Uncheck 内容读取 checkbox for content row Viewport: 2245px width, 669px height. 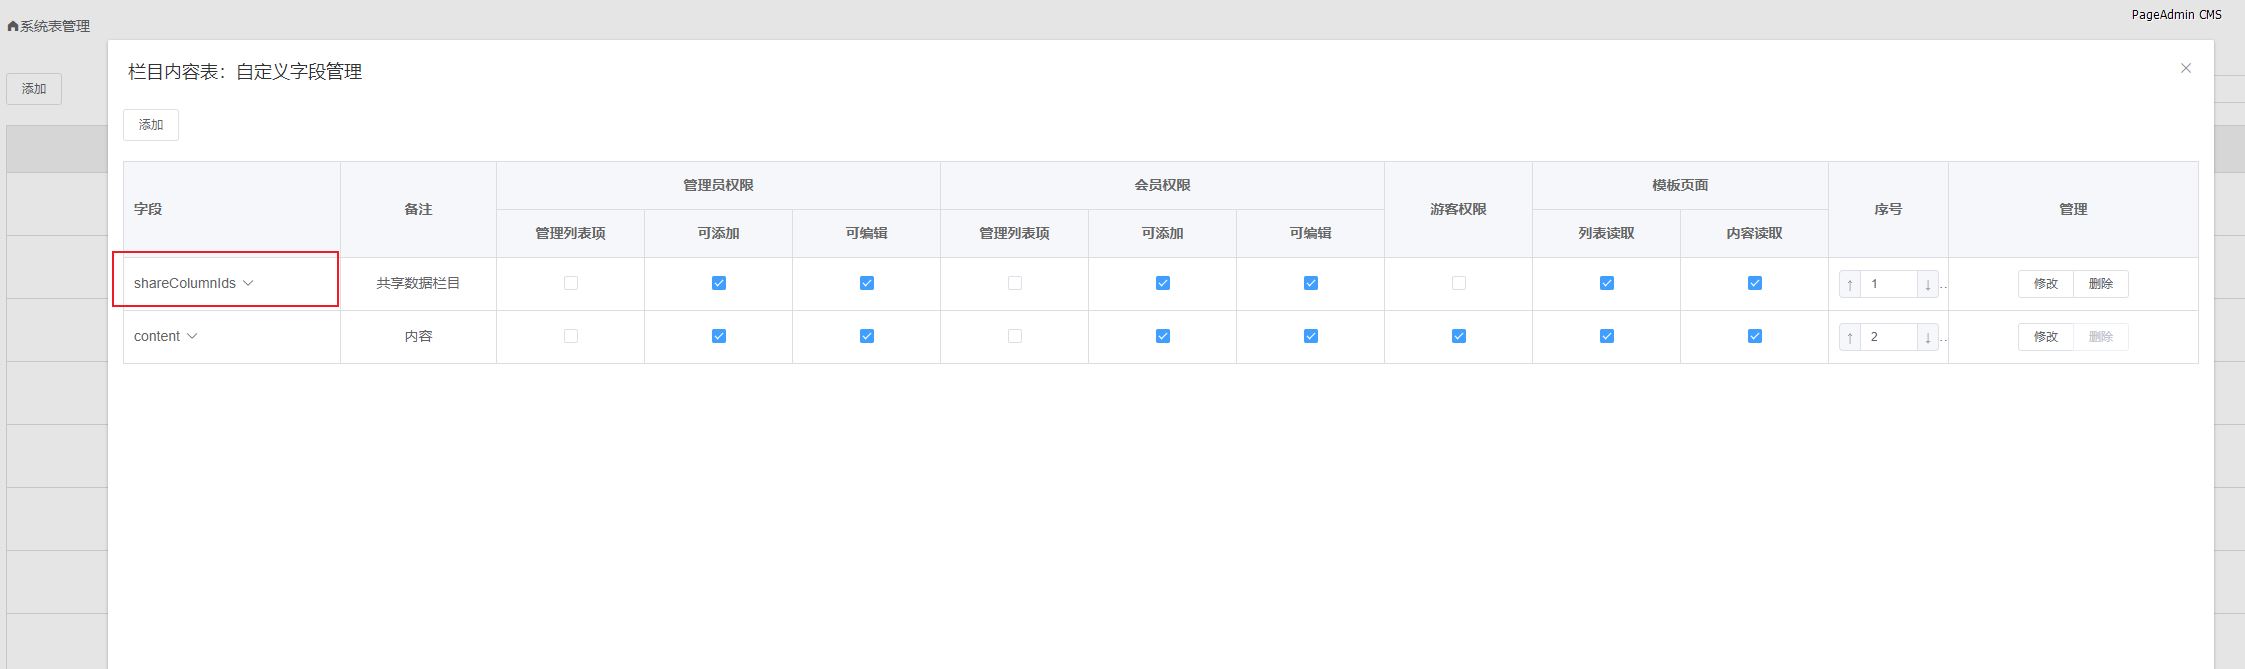click(1754, 336)
